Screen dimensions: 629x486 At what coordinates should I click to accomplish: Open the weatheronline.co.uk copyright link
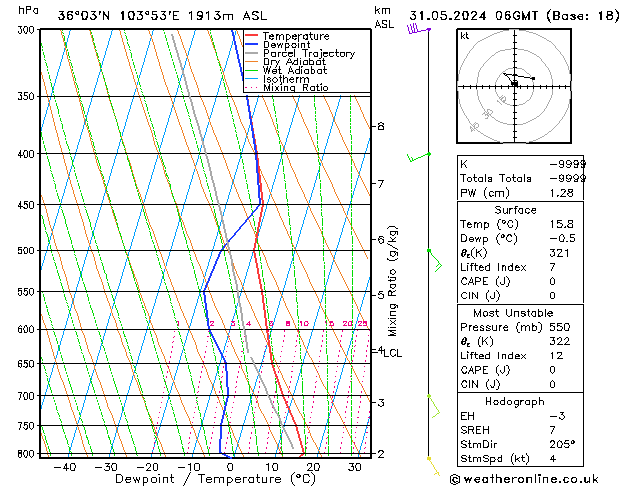click(524, 479)
